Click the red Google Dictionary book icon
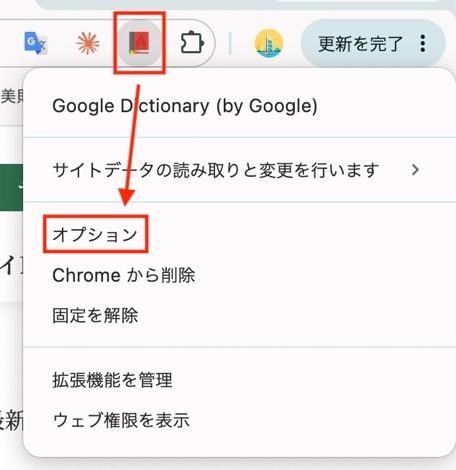456x470 pixels. coord(139,43)
